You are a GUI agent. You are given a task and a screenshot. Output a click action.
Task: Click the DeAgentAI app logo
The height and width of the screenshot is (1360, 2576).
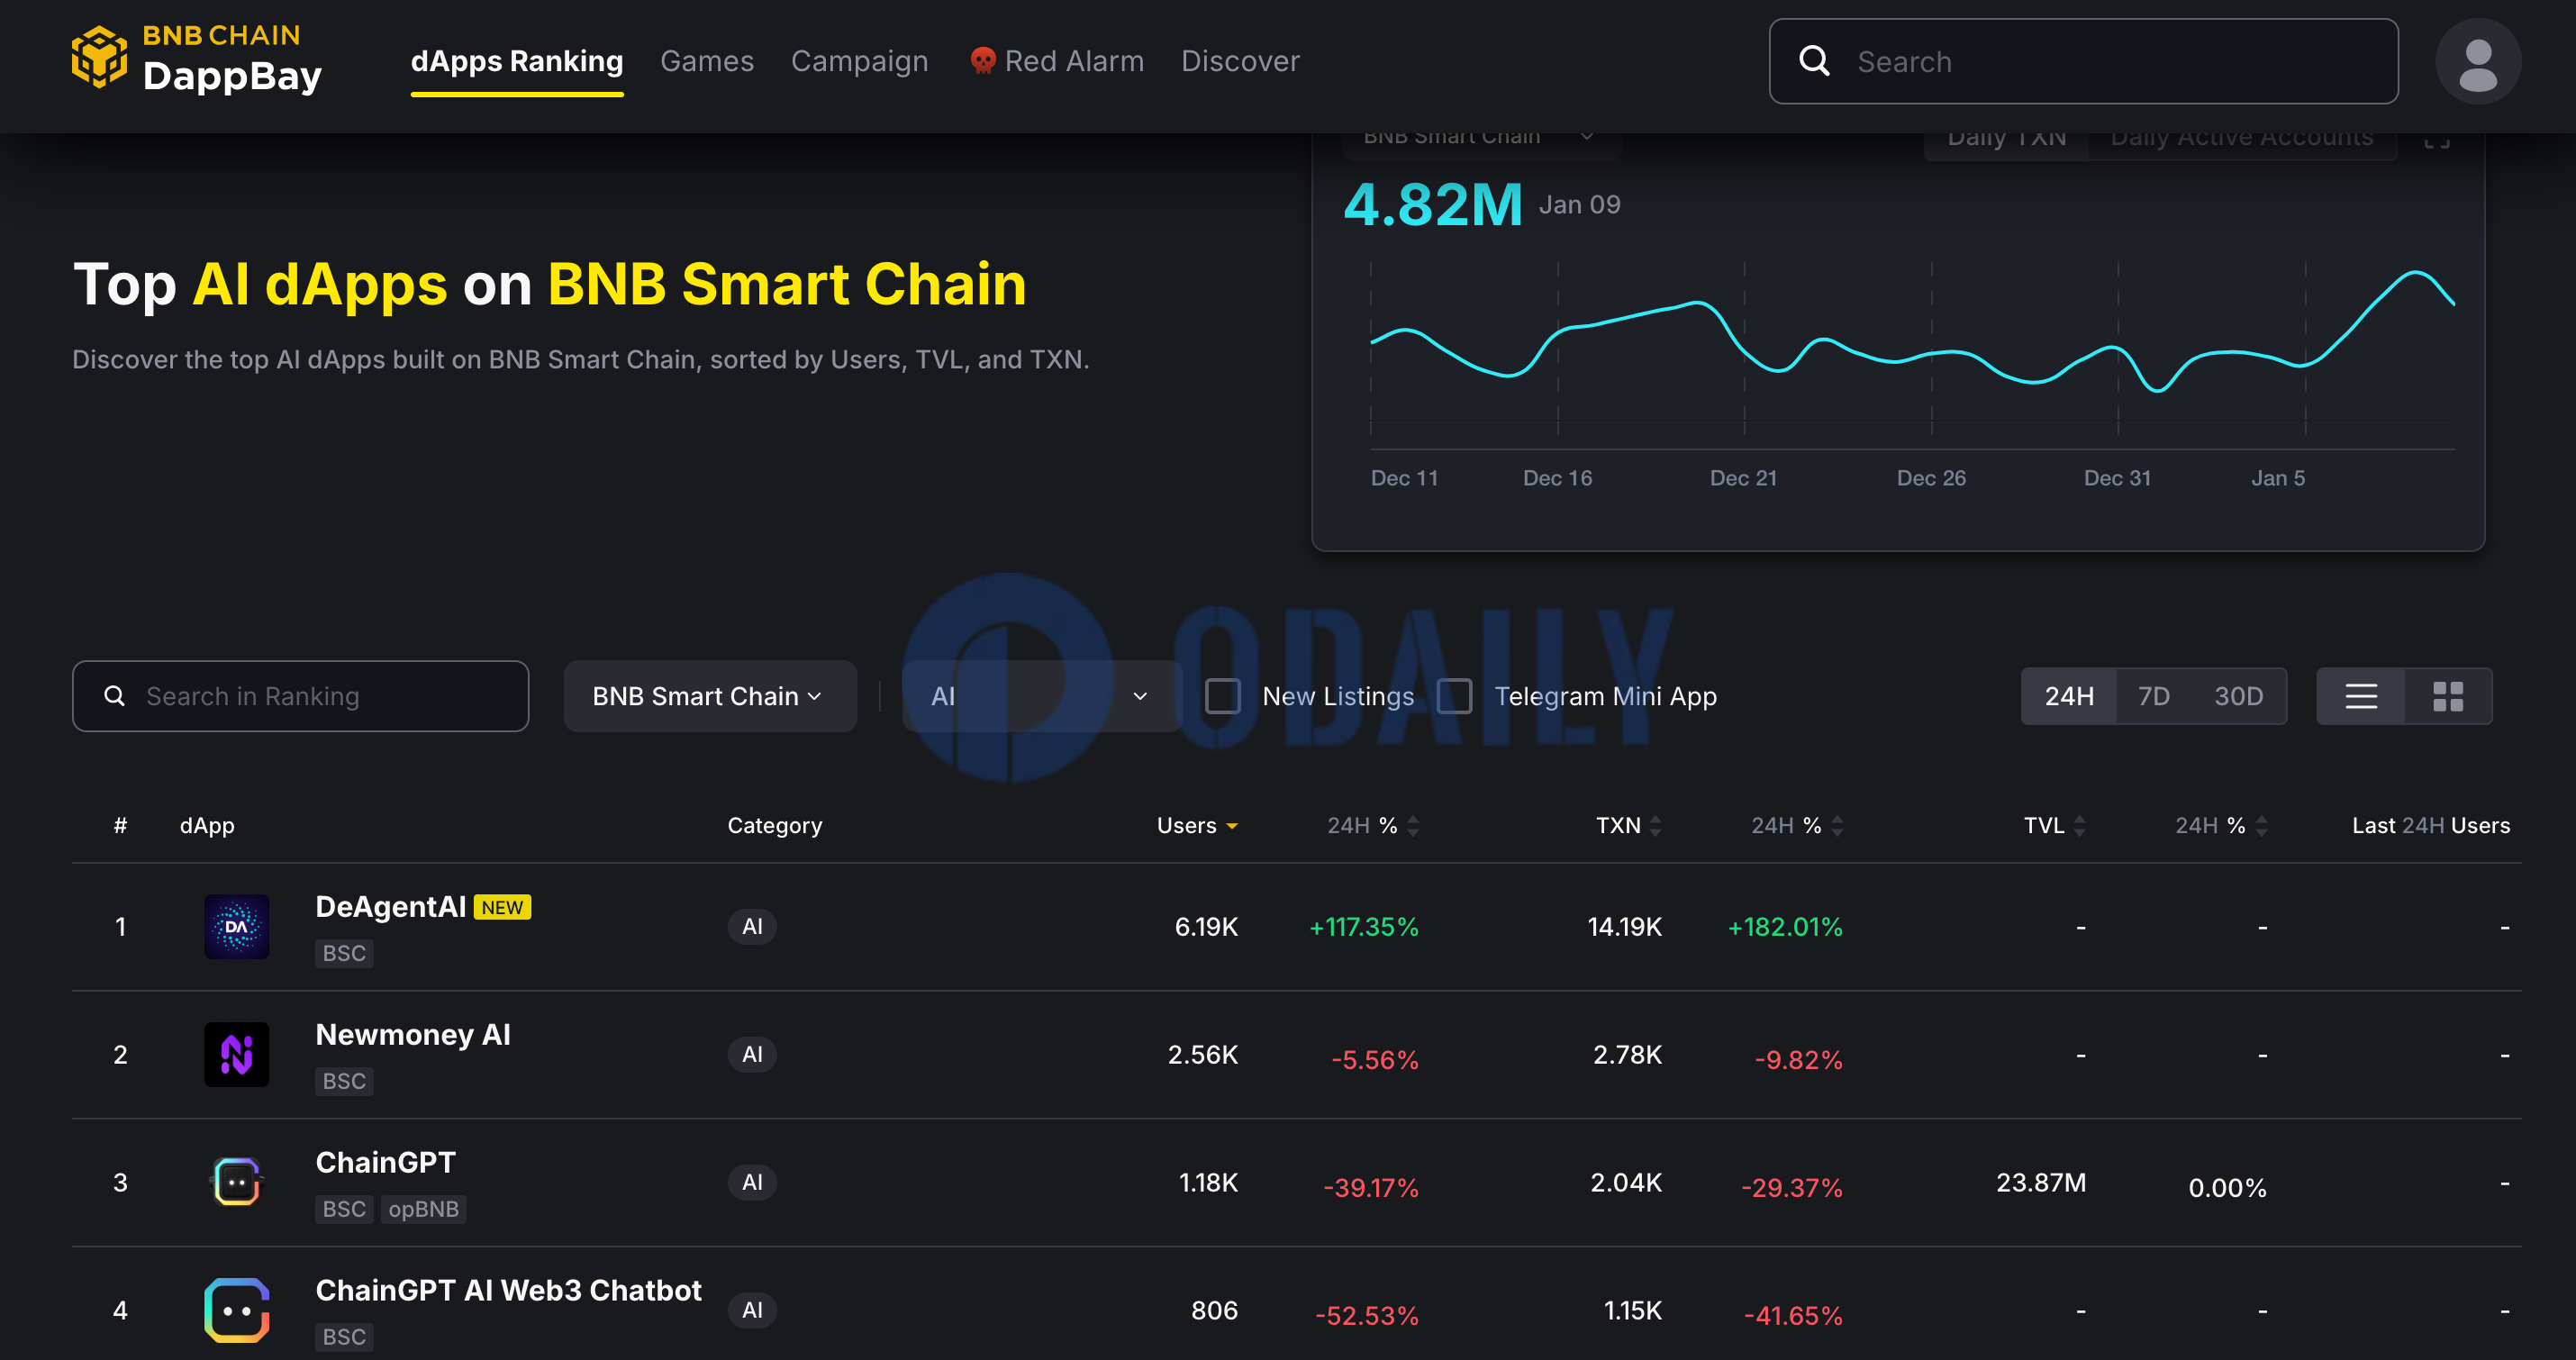coord(237,927)
